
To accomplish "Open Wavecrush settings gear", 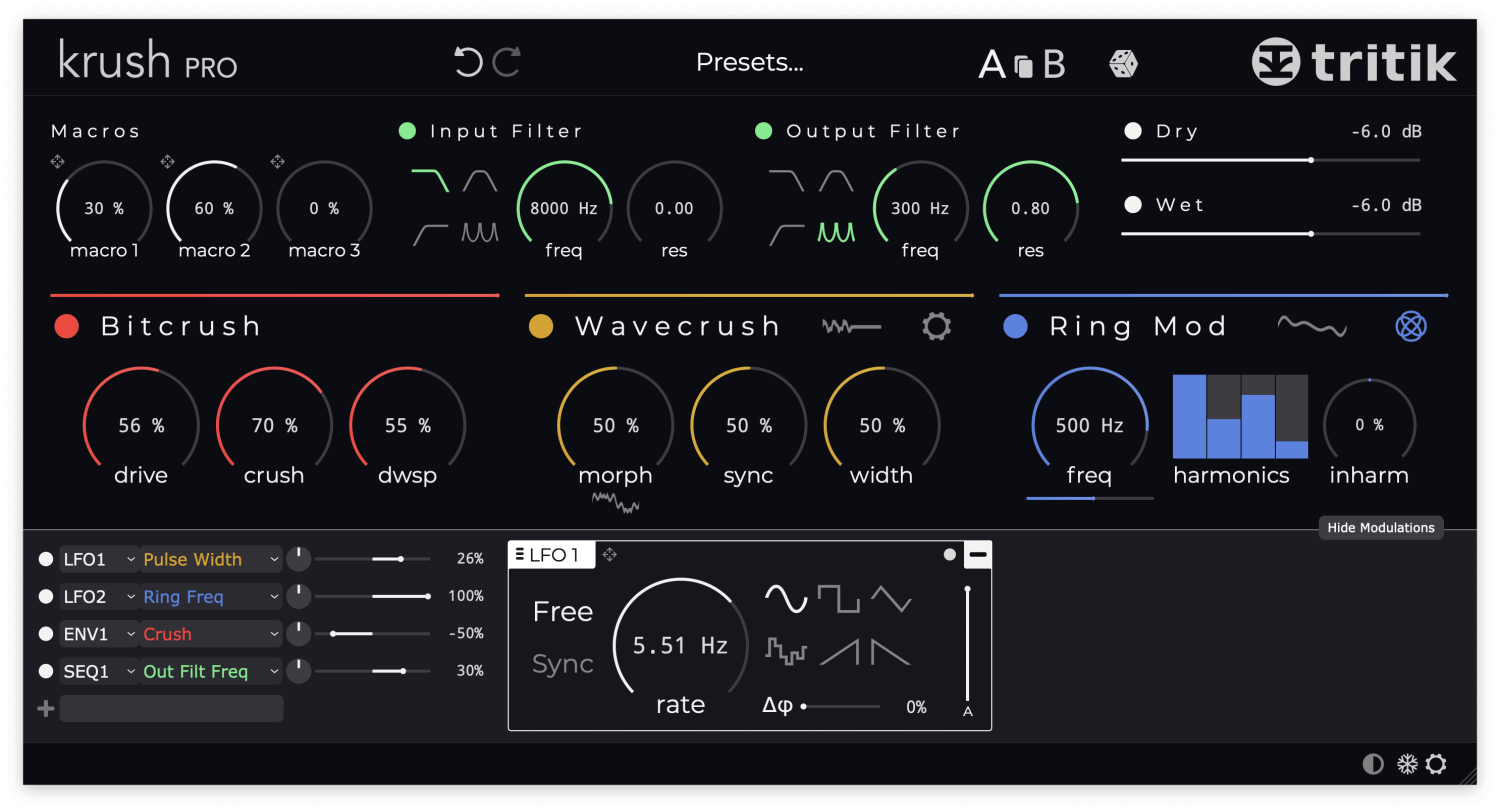I will coord(936,326).
